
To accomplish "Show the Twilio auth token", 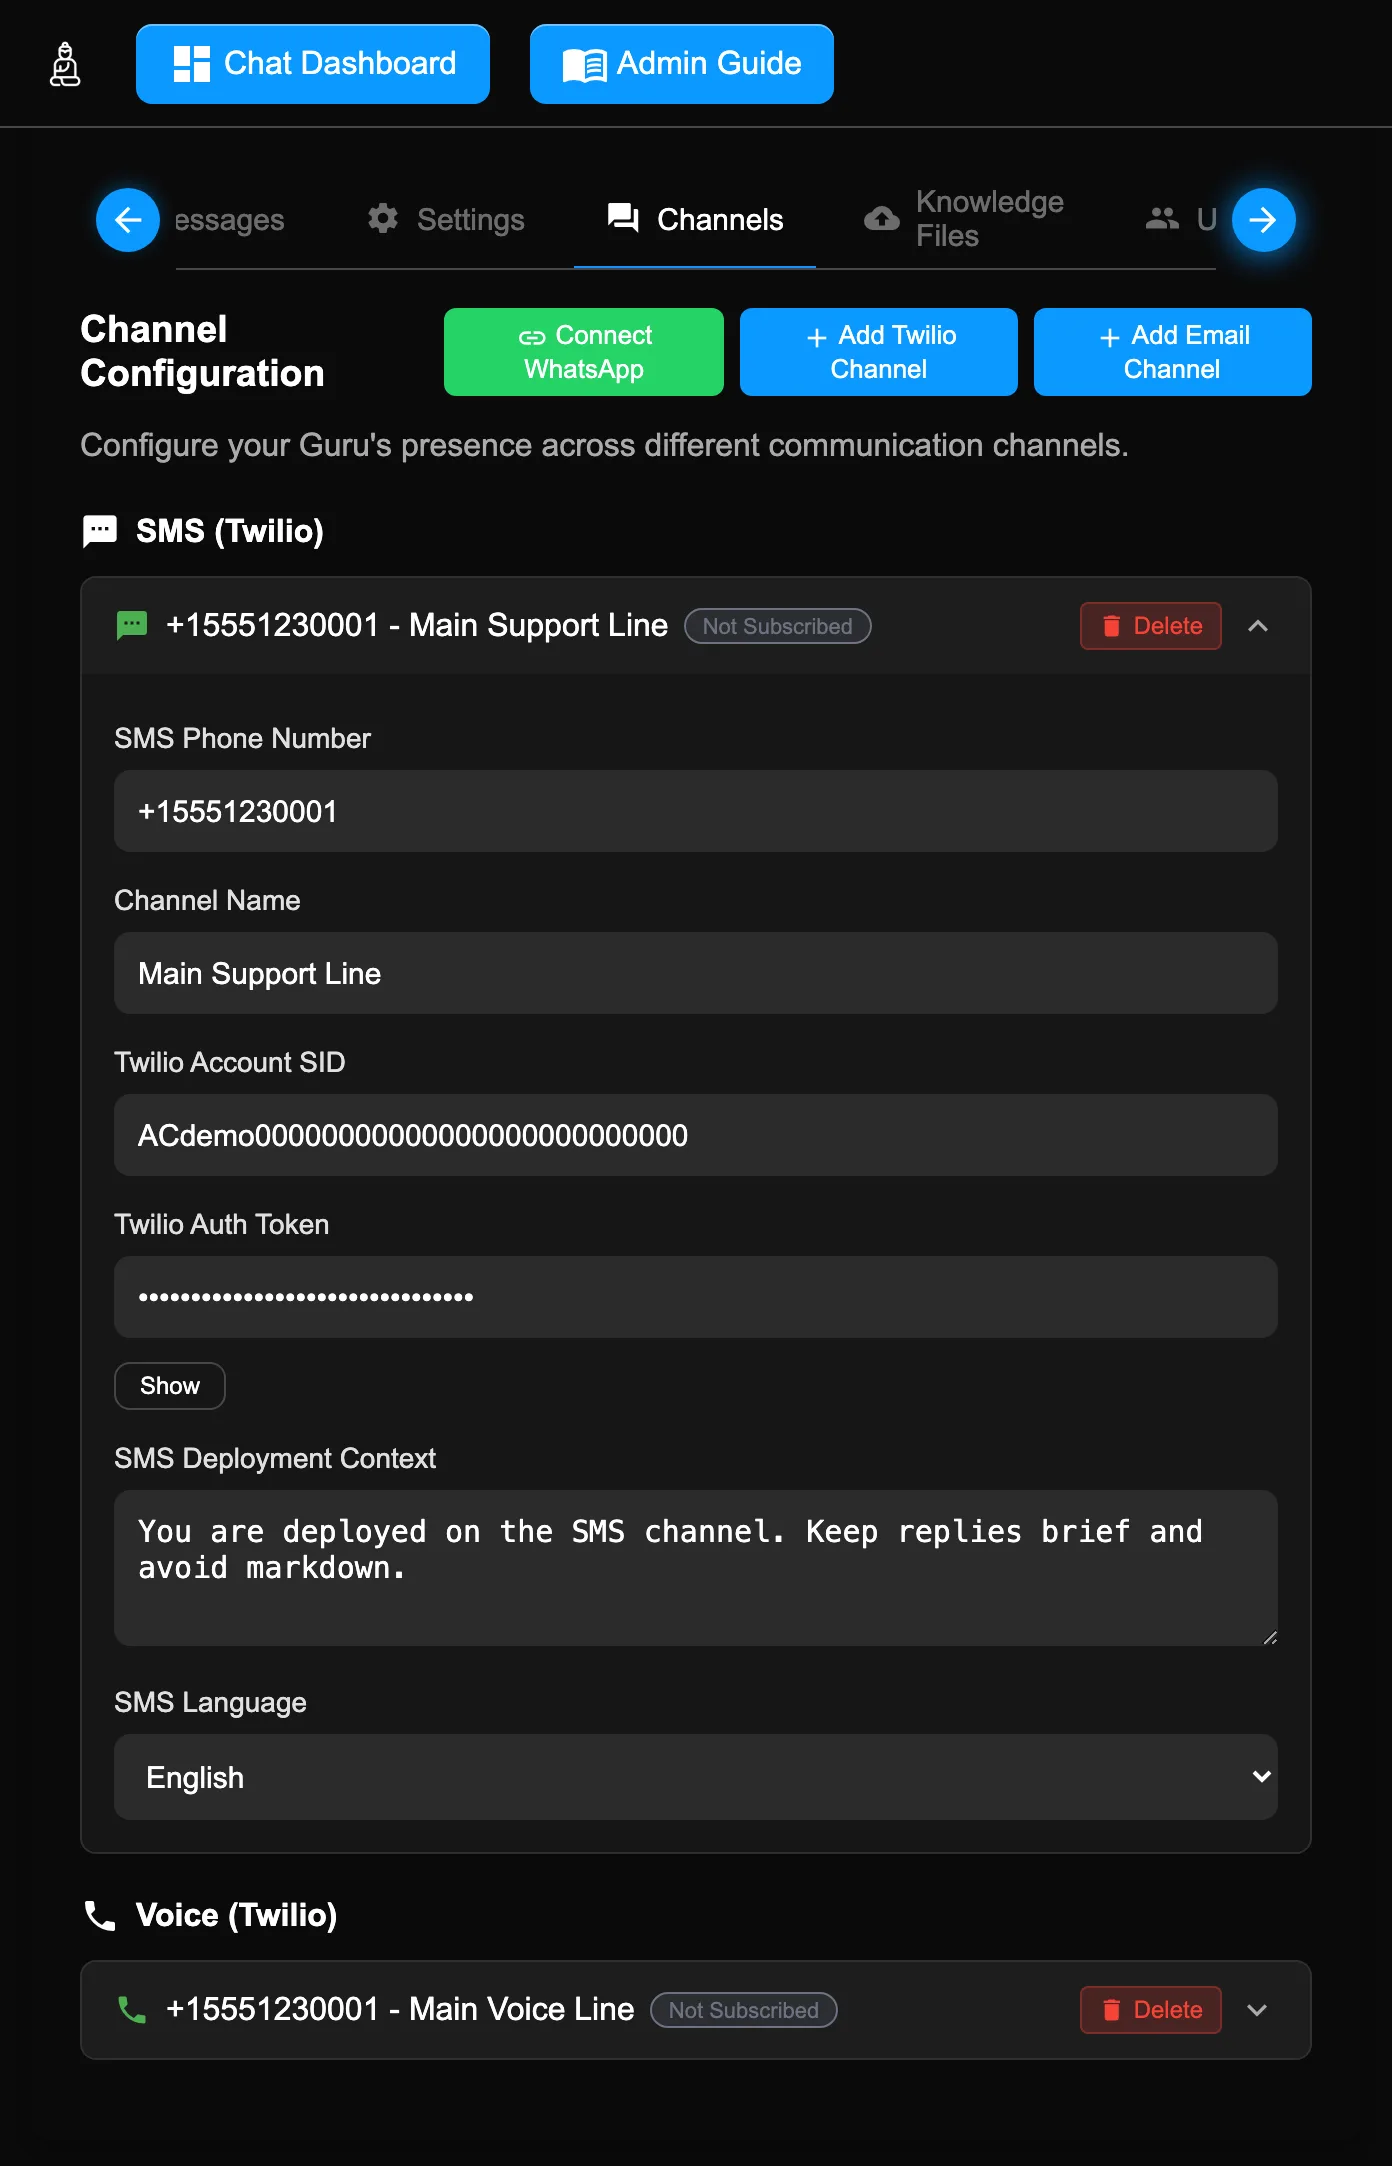I will pyautogui.click(x=170, y=1386).
